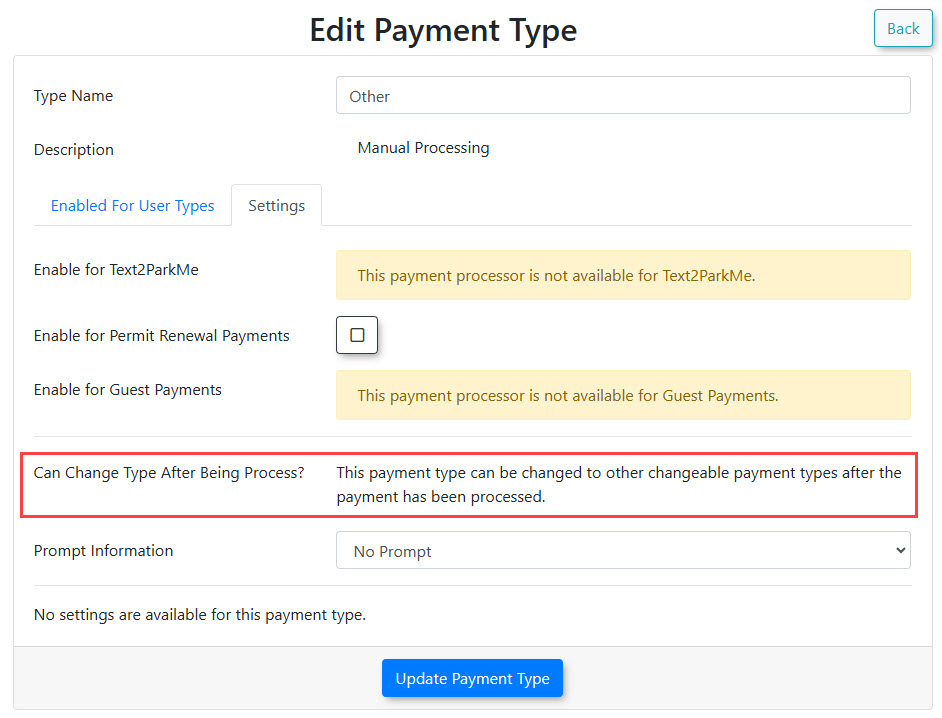Select the Settings tab
Viewport: 942px width, 718px height.
tap(276, 206)
